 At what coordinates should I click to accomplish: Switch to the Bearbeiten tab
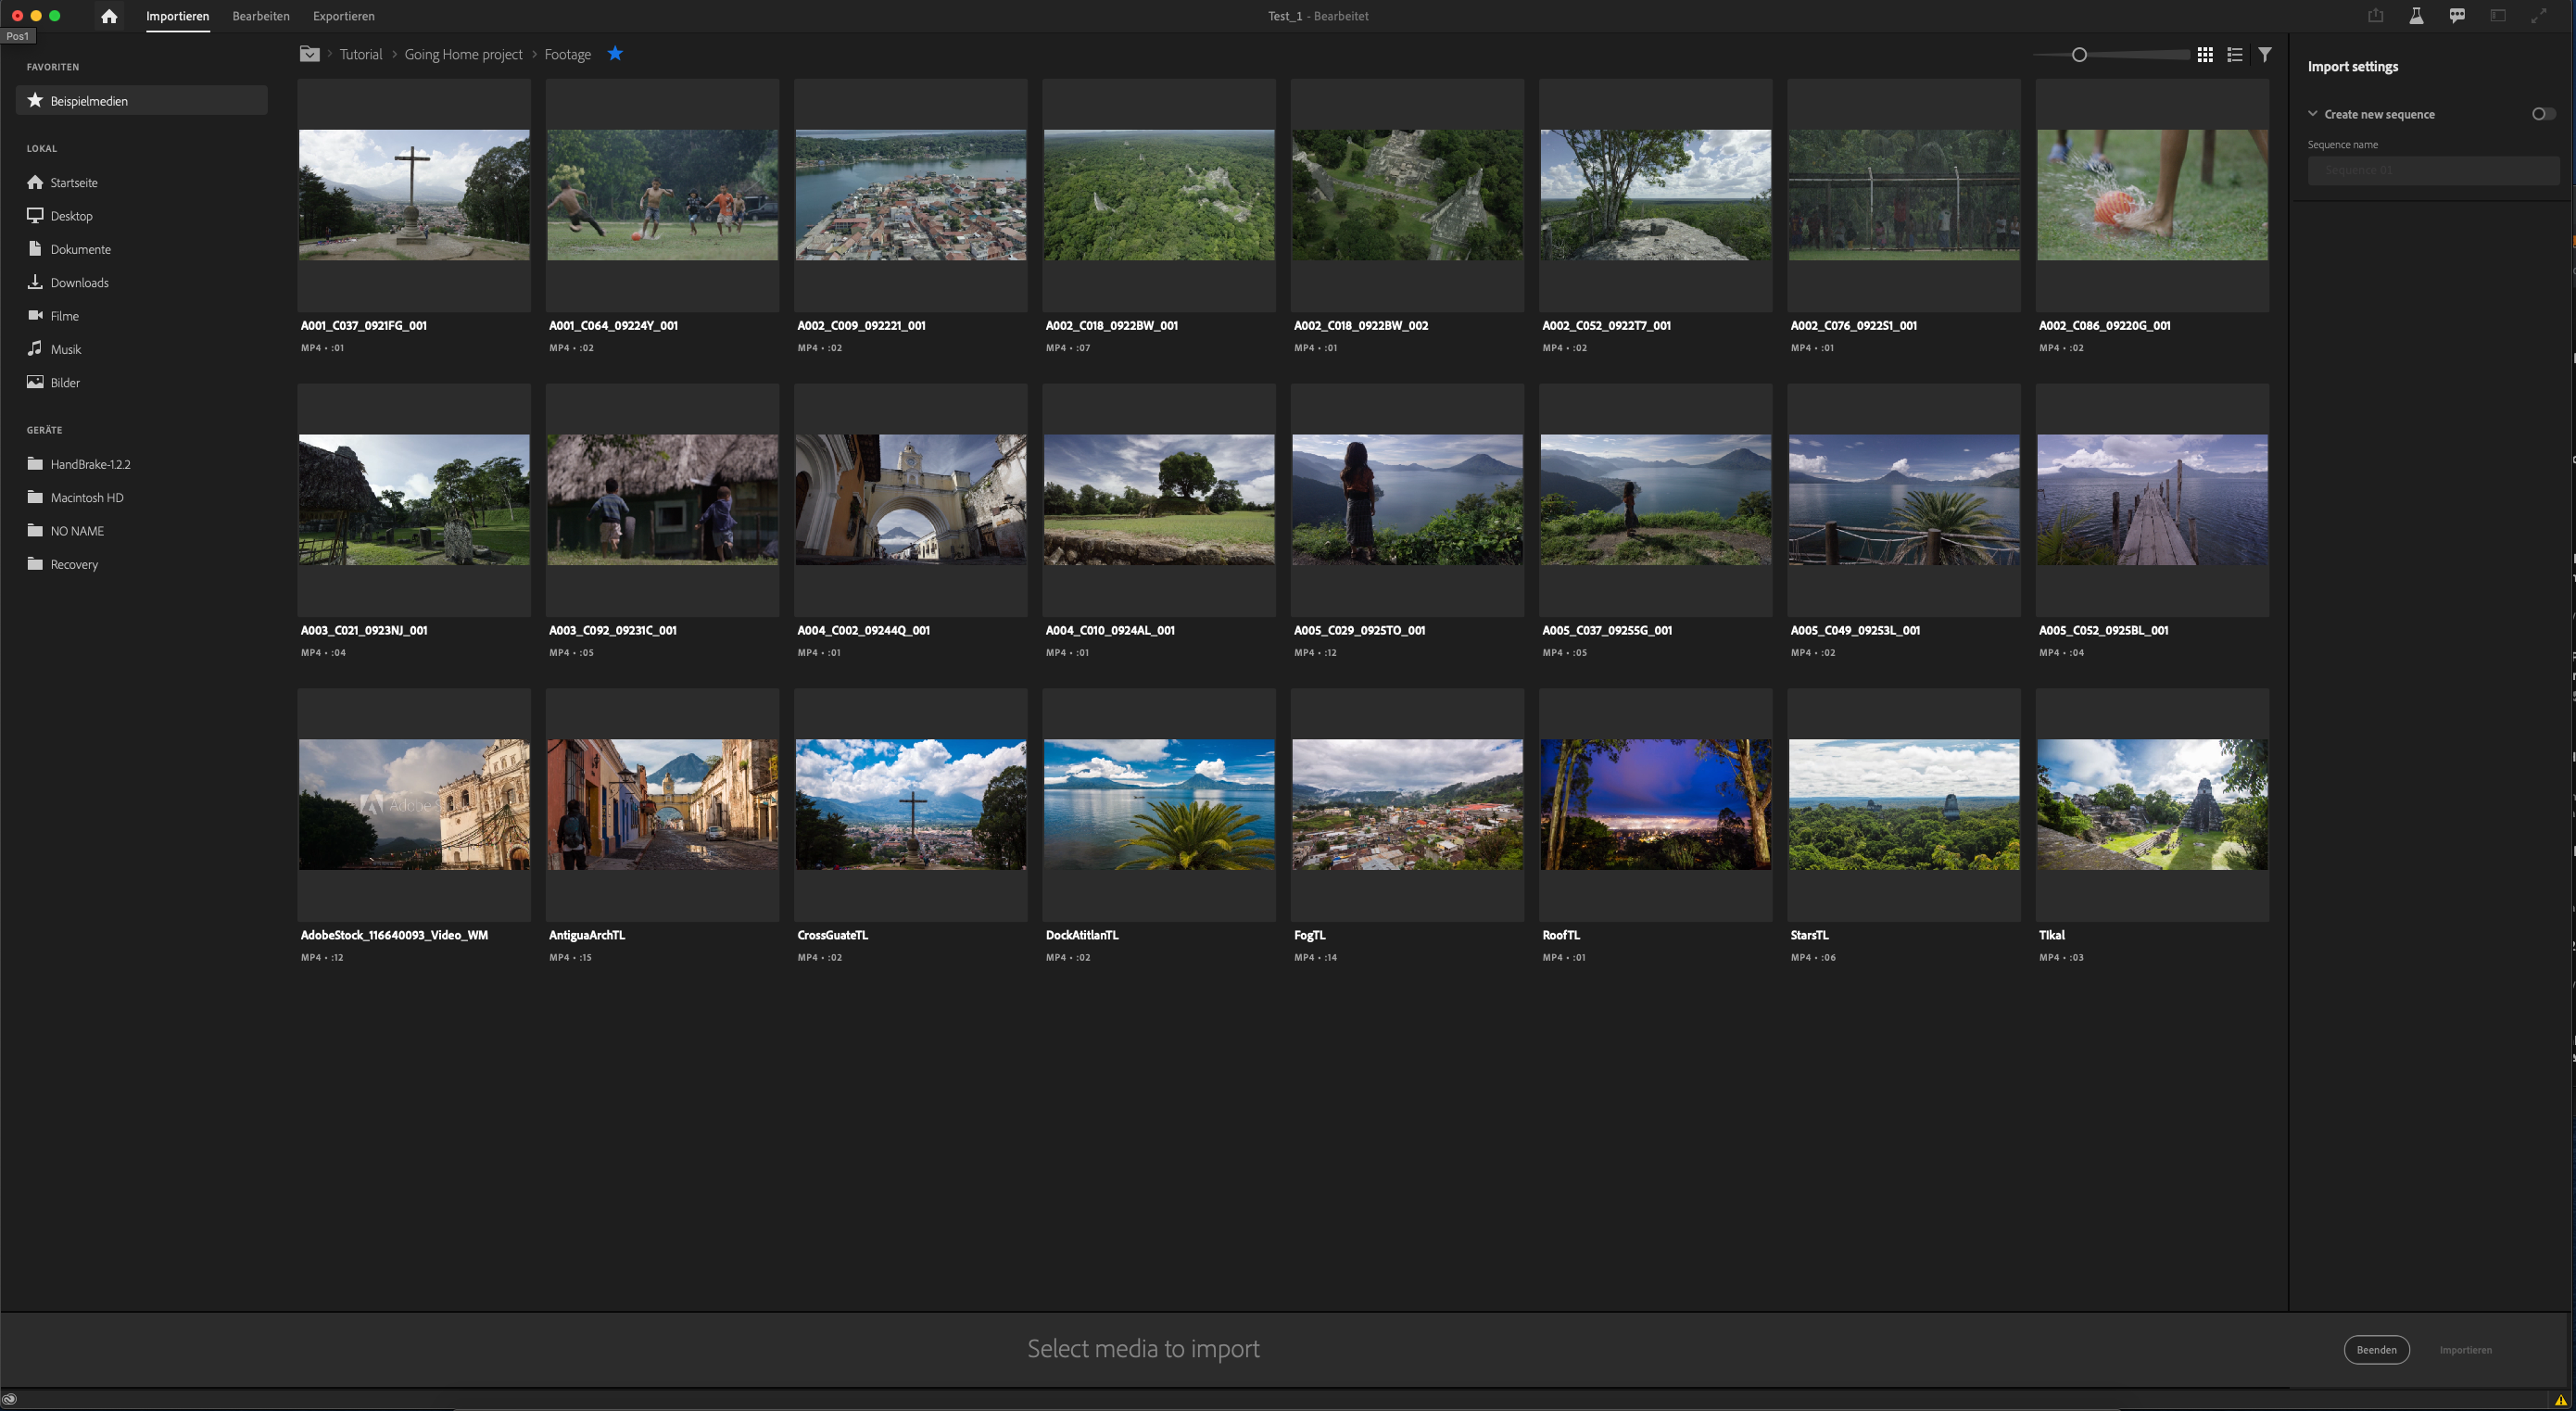tap(260, 16)
